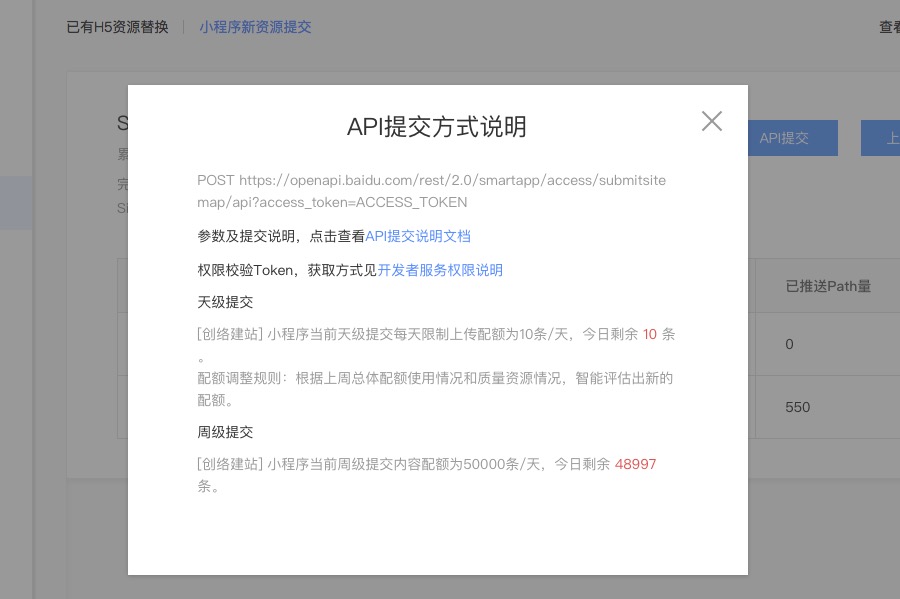
Task: Click the 已推送Path量 column header
Action: 829,286
